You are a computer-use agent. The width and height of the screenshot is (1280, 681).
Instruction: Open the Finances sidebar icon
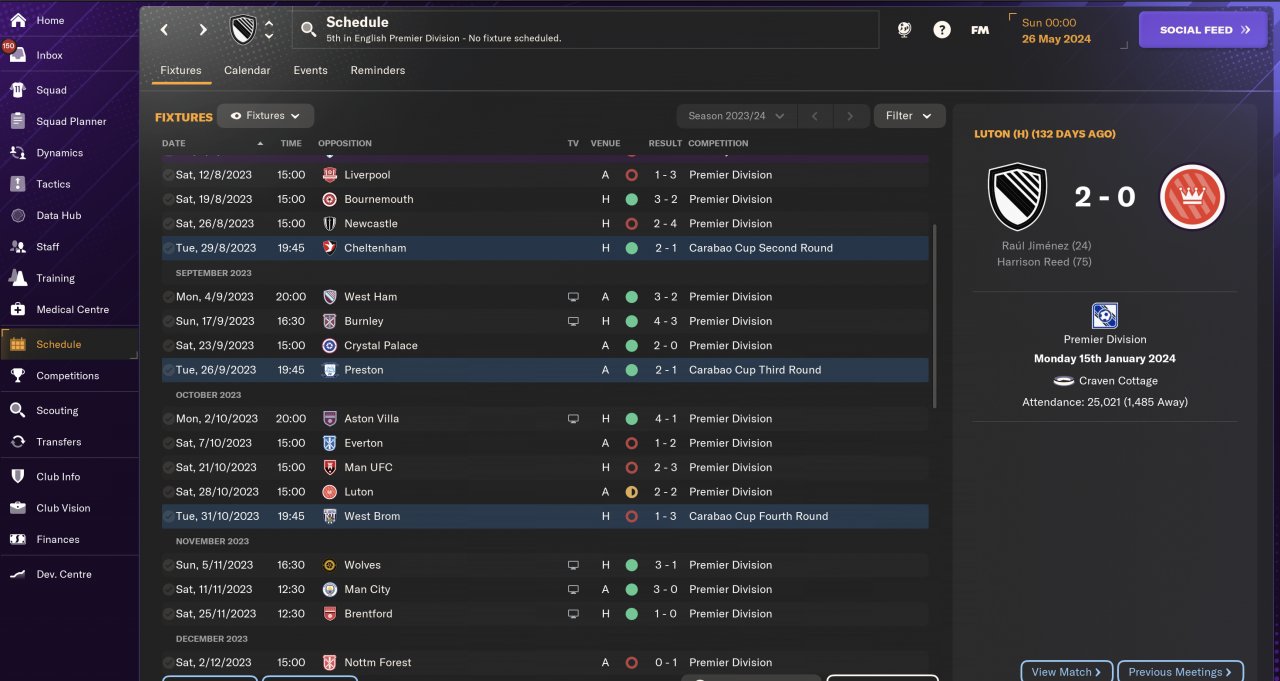coord(17,539)
